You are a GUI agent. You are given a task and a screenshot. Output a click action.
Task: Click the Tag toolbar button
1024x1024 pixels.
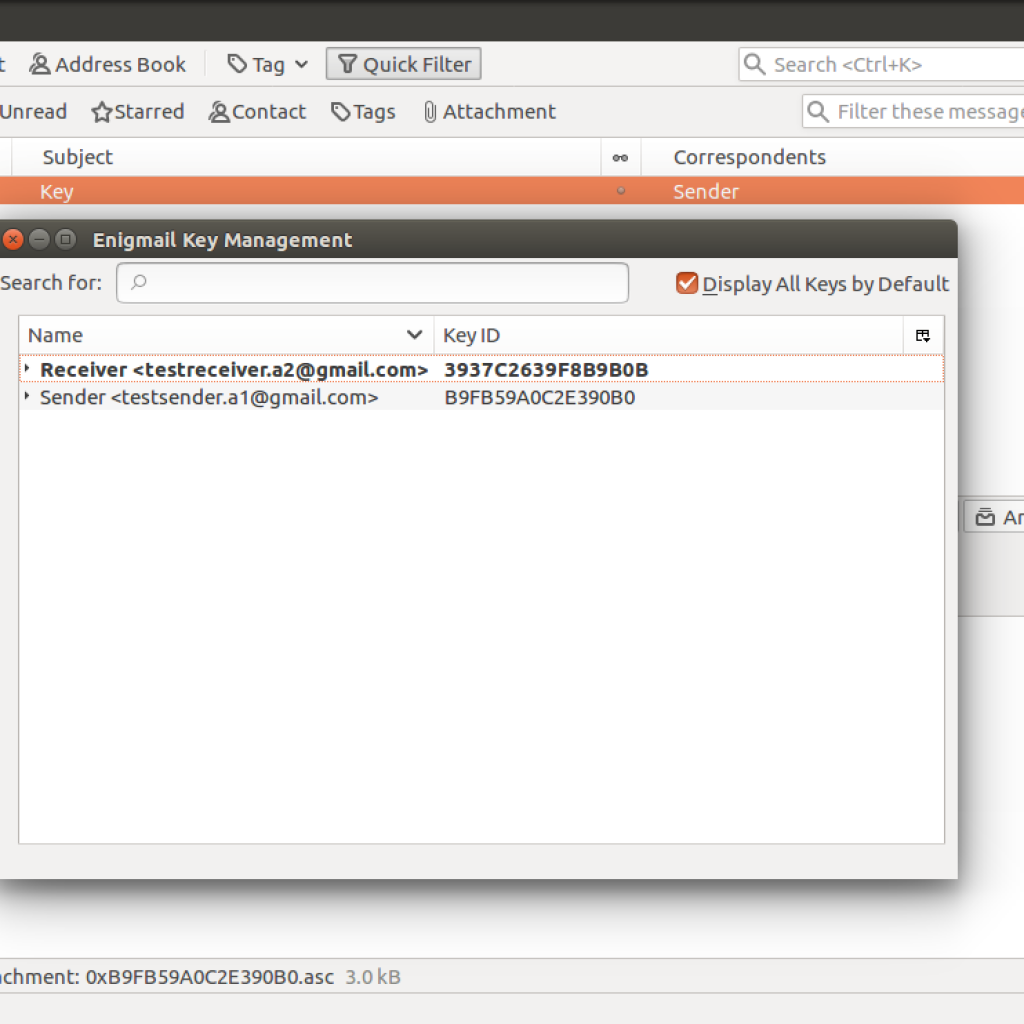(257, 65)
